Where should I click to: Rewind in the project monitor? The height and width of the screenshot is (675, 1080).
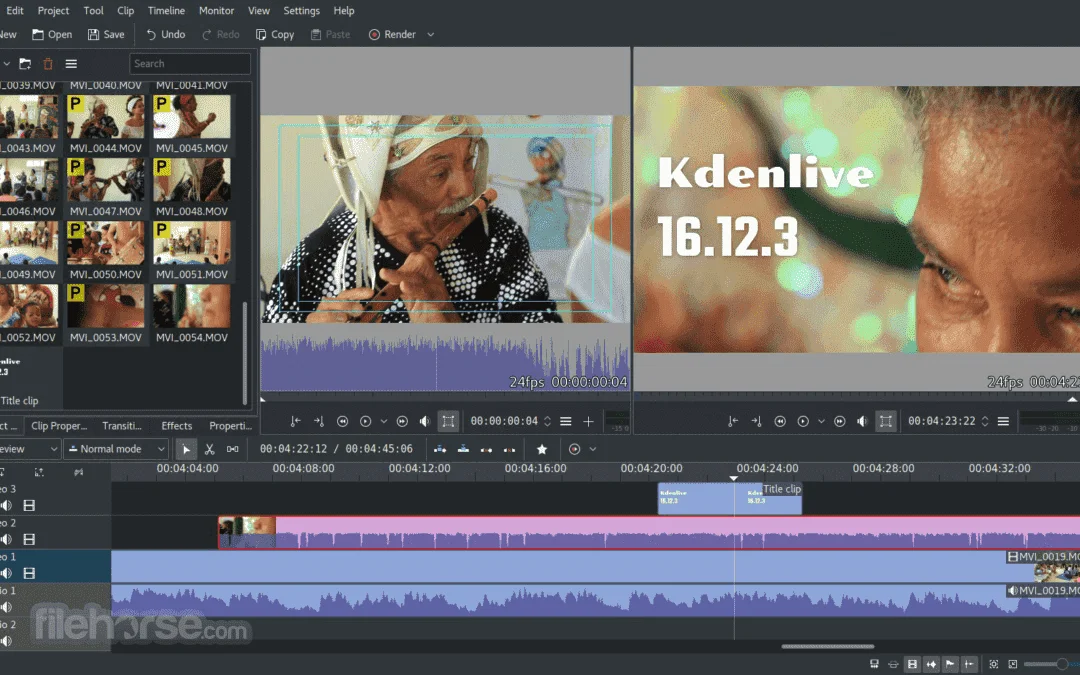click(x=780, y=421)
